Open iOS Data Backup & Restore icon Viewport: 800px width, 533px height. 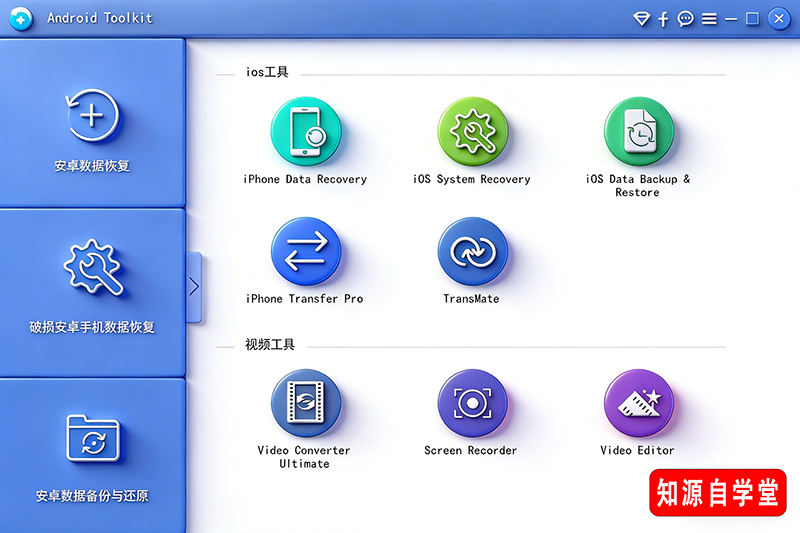click(639, 131)
